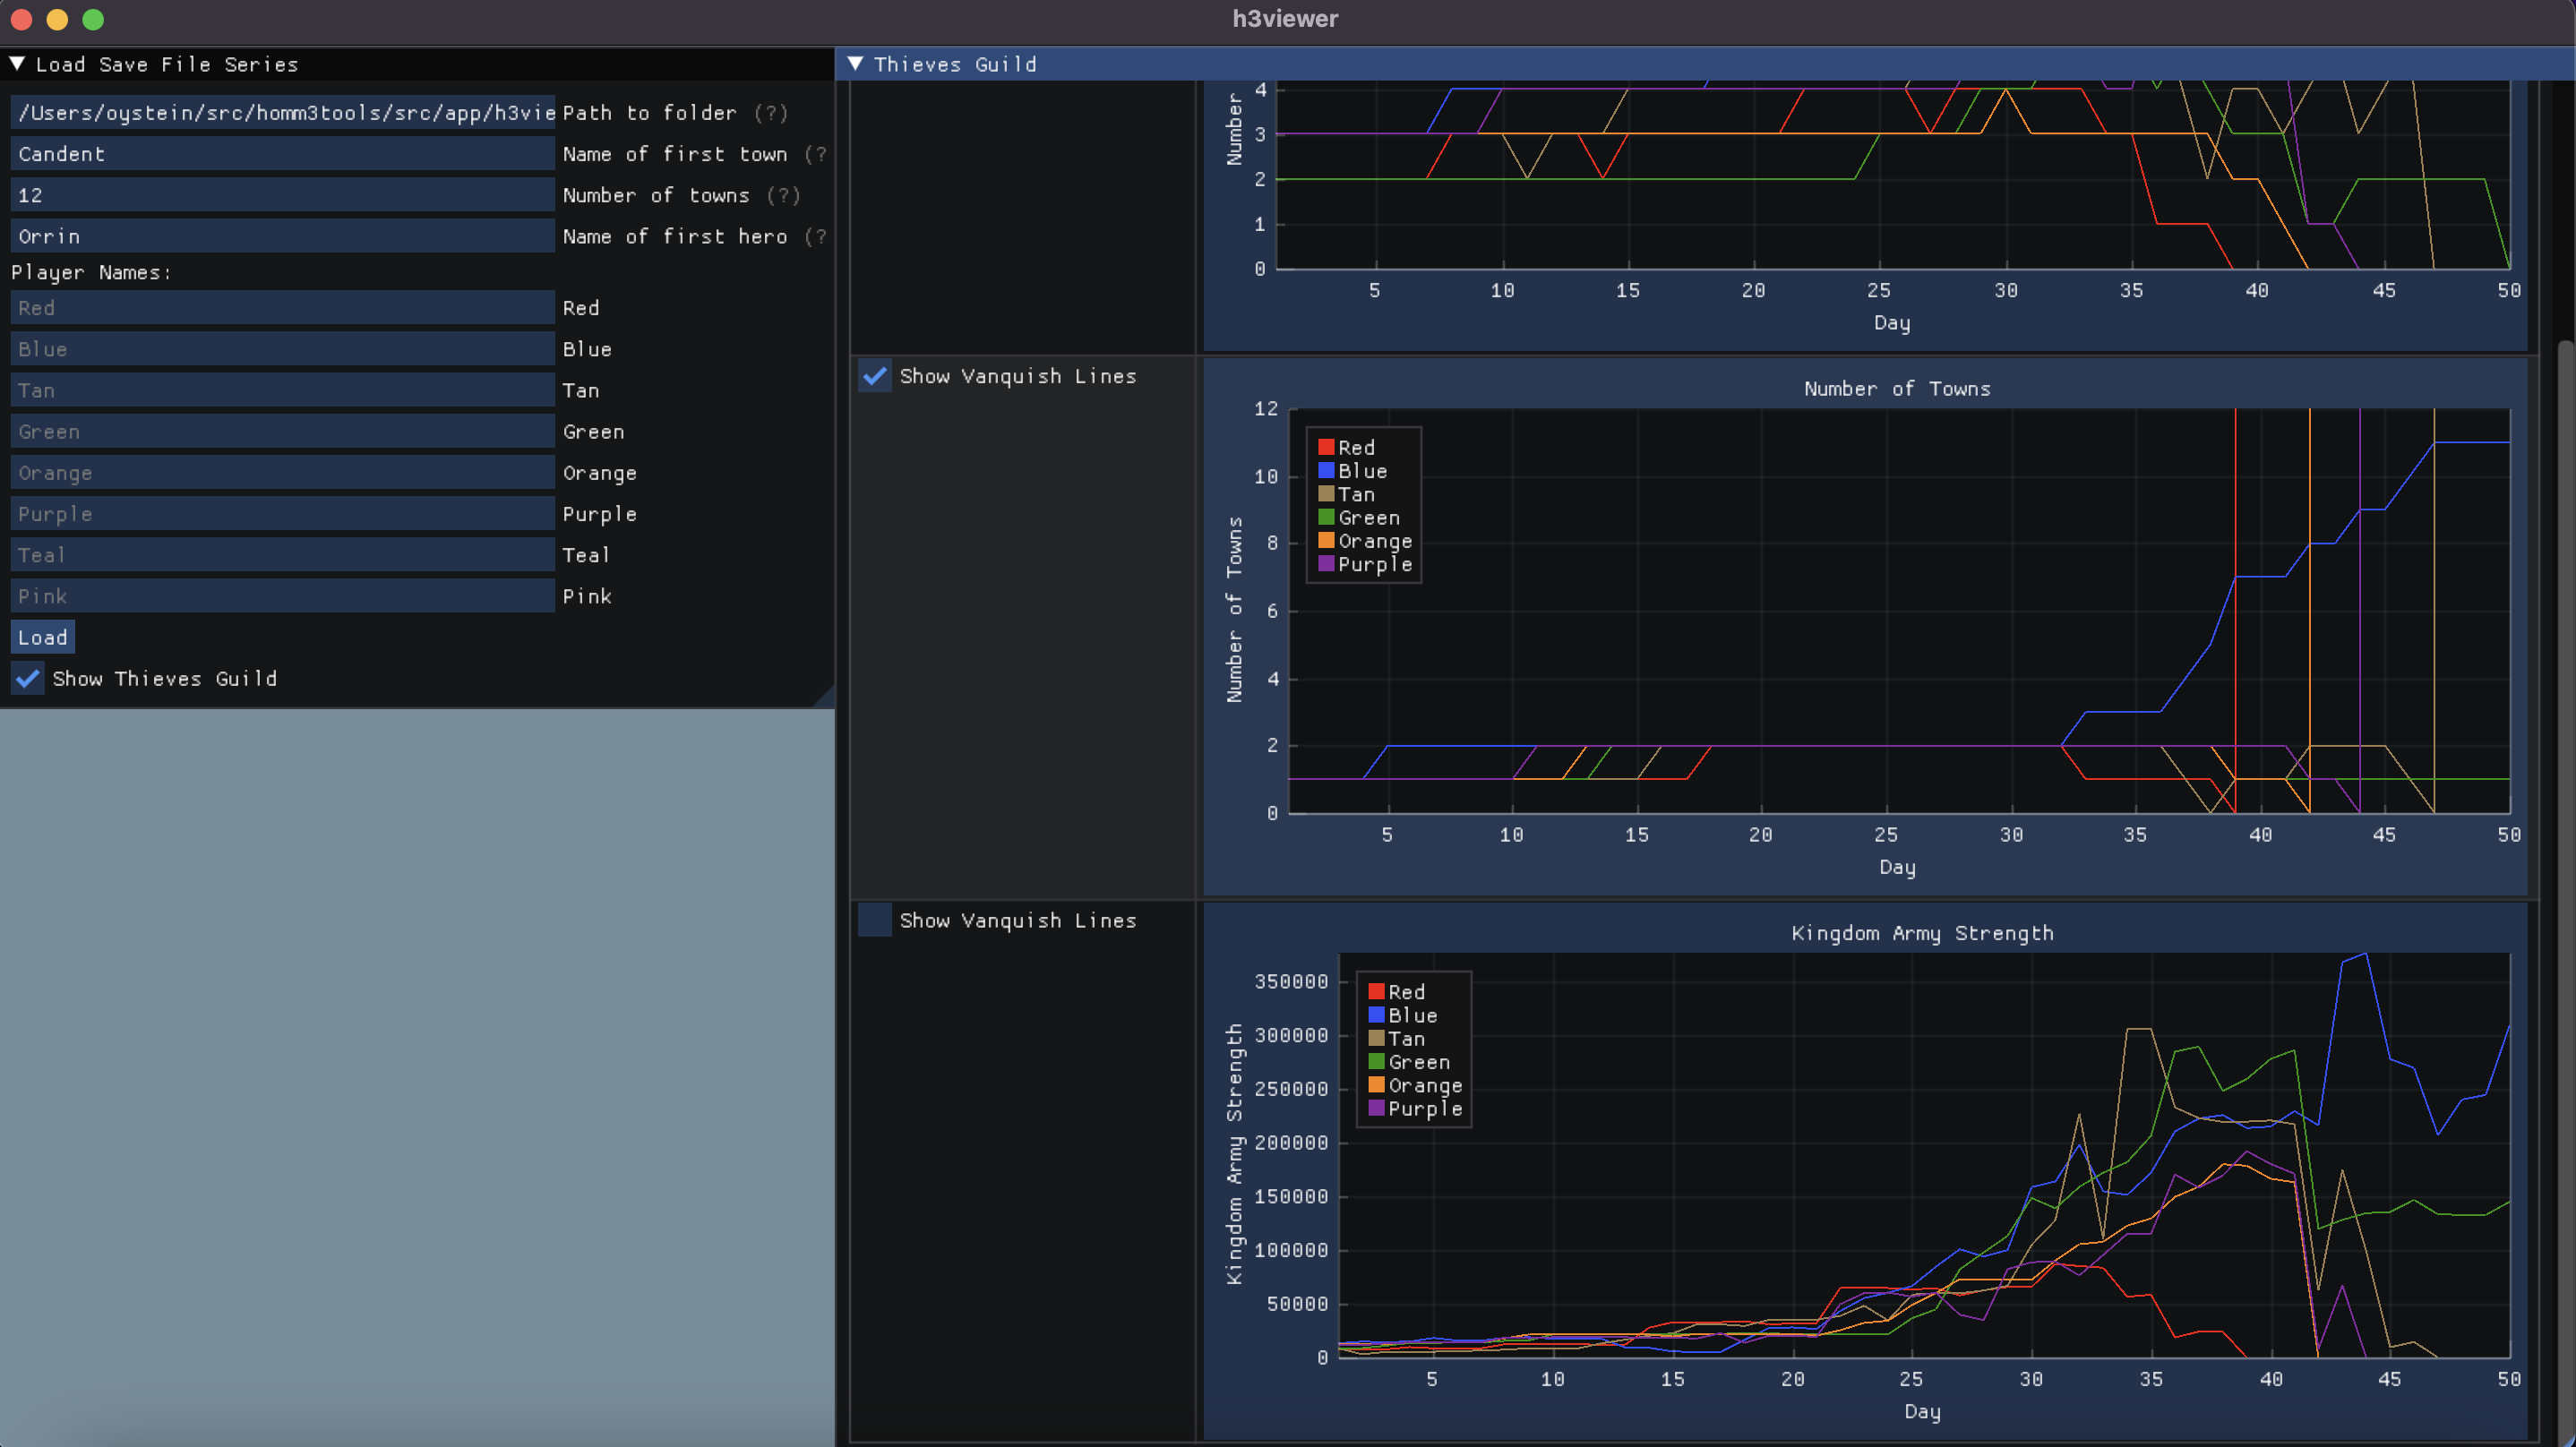Click the Path to folder input field
Screen dimensions: 2576x1447
click(283, 111)
